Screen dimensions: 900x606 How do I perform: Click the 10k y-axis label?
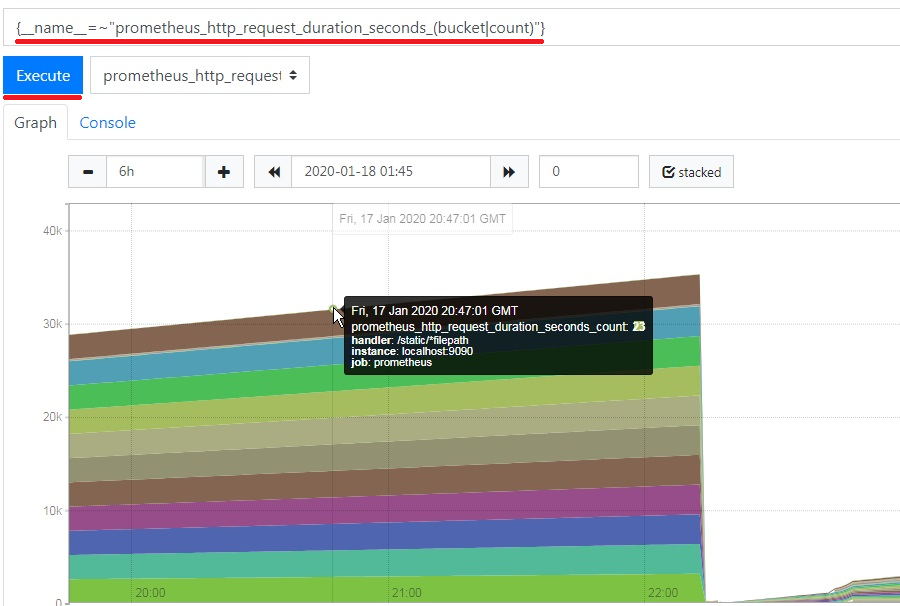click(52, 511)
